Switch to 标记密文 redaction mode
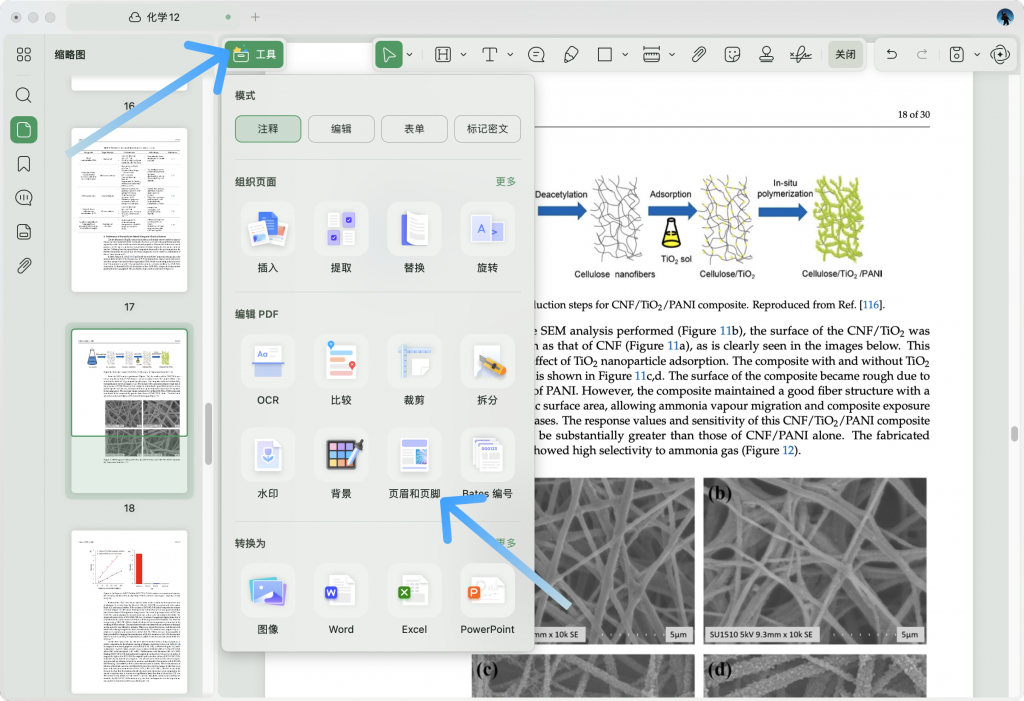The height and width of the screenshot is (701, 1024). [487, 129]
